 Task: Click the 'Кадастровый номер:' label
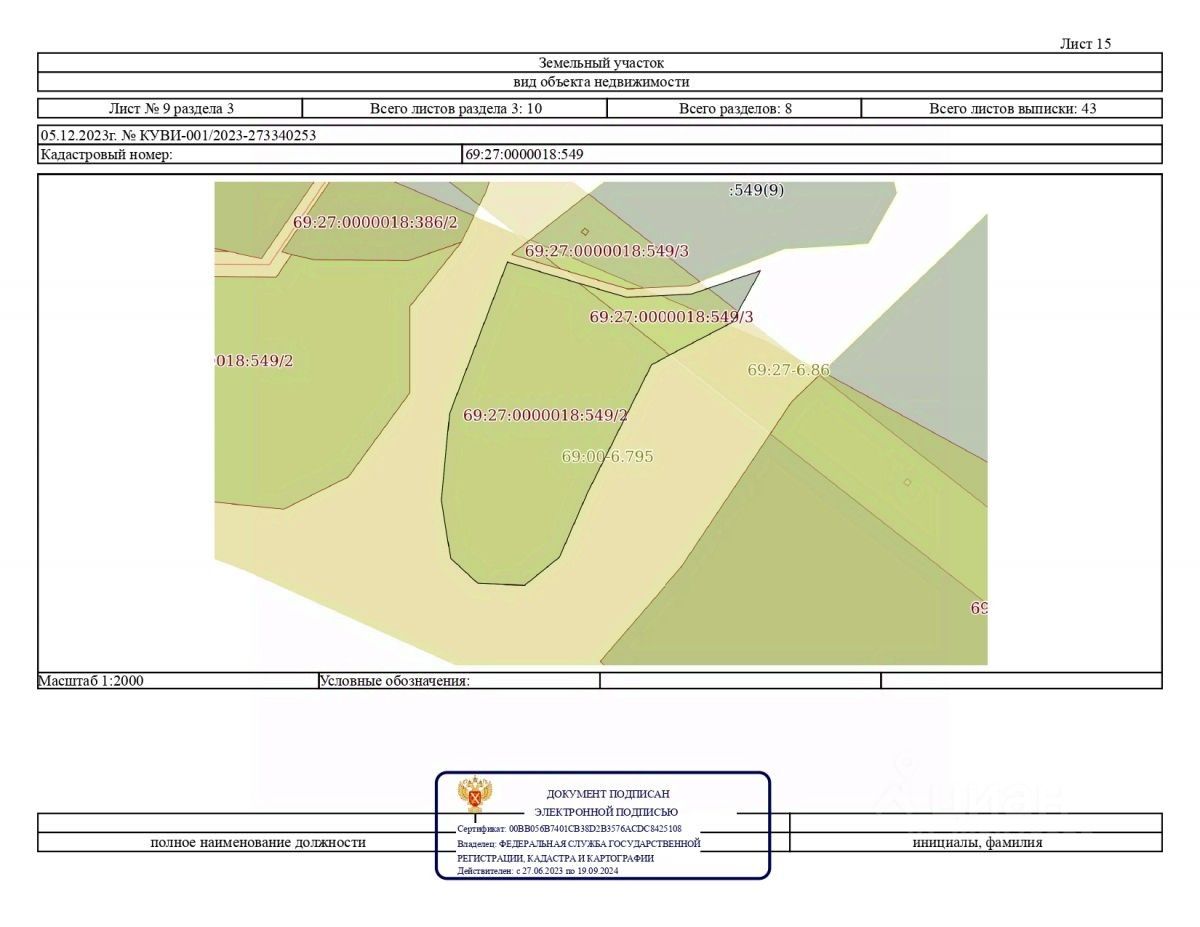[x=107, y=155]
